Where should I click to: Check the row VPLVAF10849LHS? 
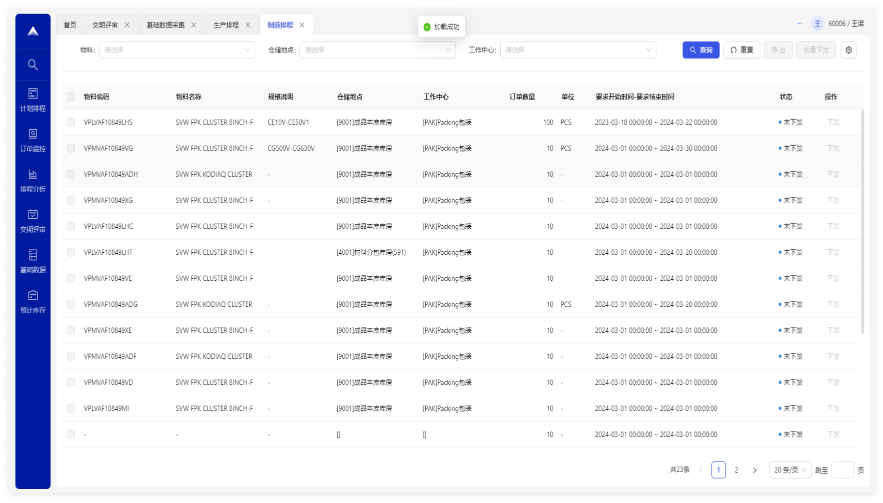click(71, 122)
